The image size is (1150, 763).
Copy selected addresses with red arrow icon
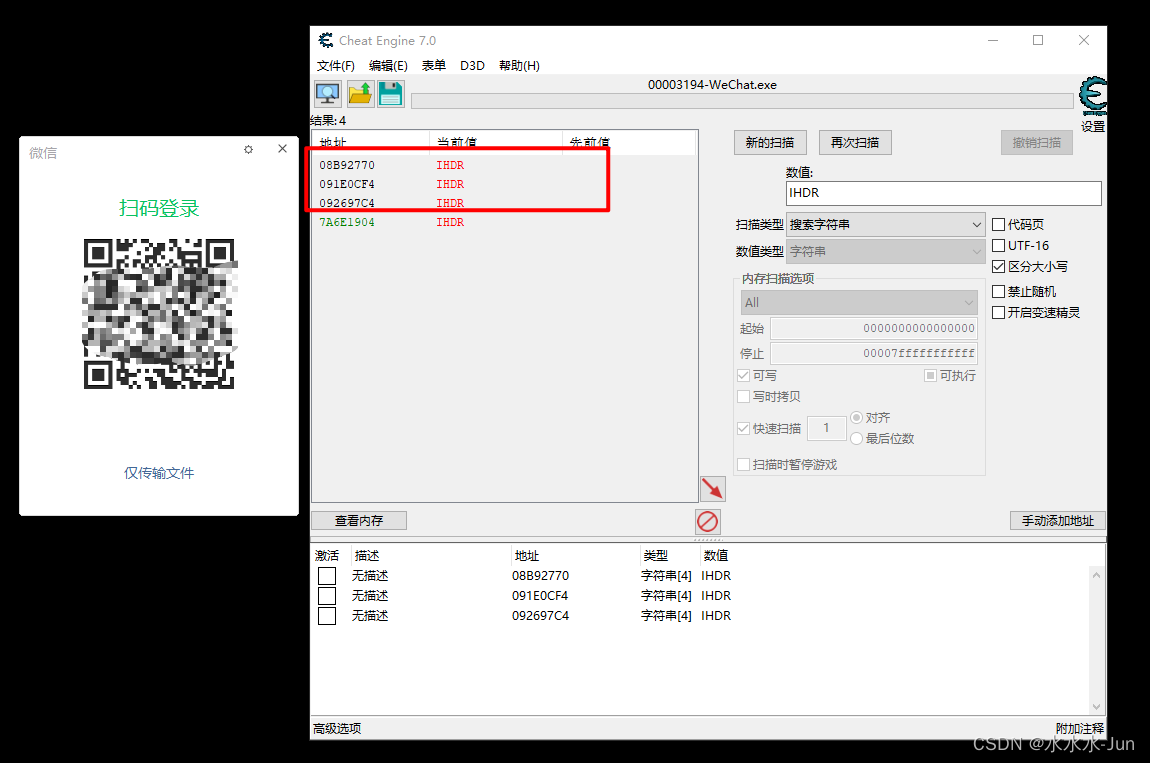pos(712,489)
